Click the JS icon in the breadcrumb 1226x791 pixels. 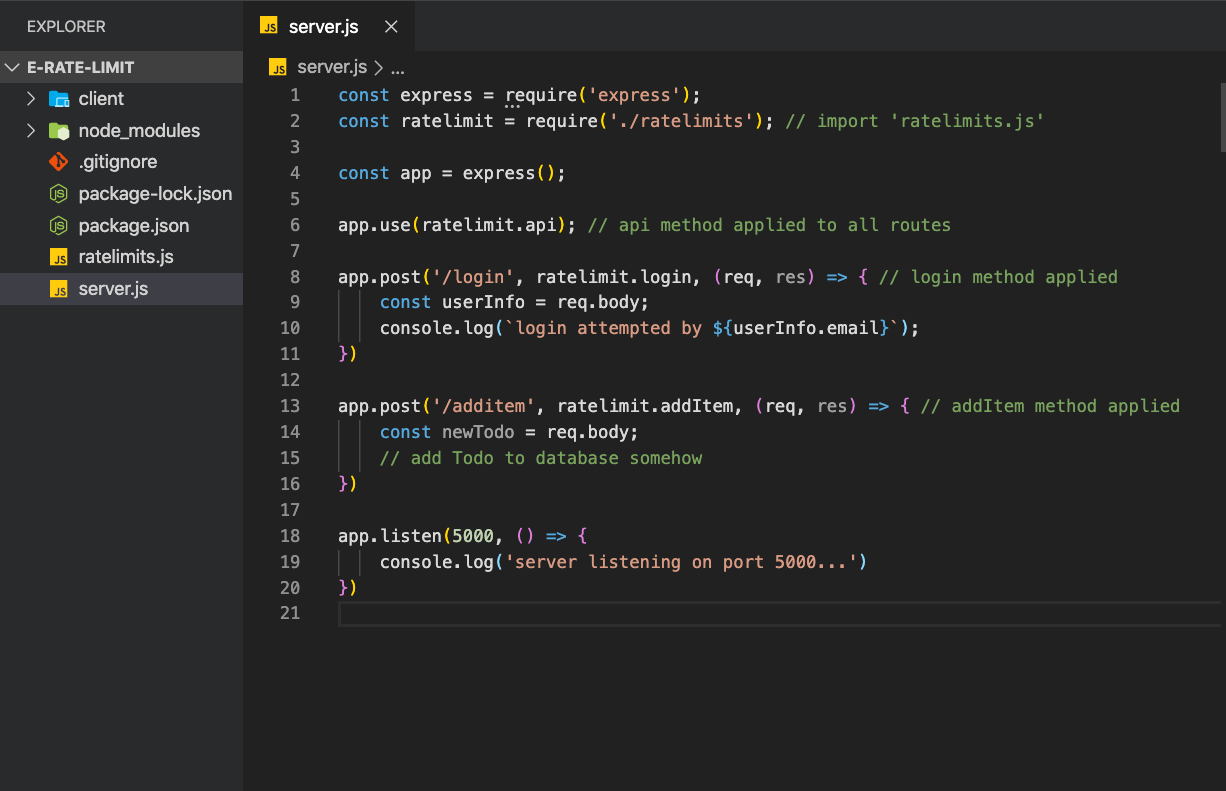(278, 68)
